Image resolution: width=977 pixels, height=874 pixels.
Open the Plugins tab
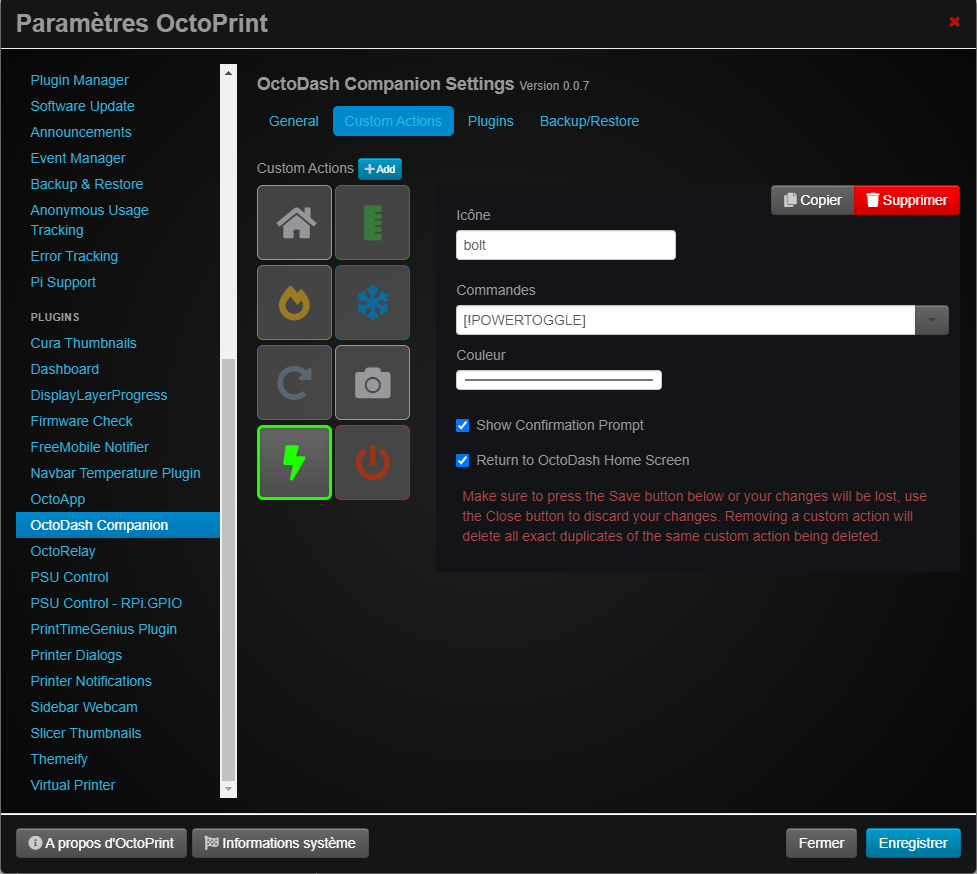click(491, 121)
